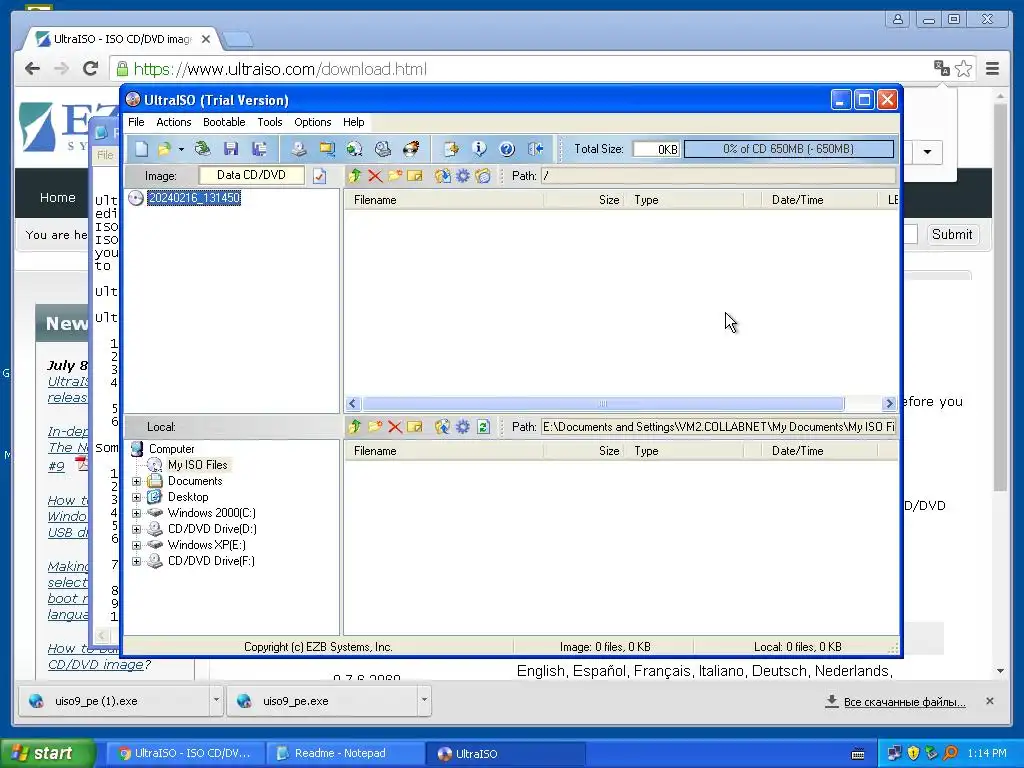This screenshot has width=1024, height=768.
Task: Select Computer in the Local tree
Action: (x=171, y=449)
